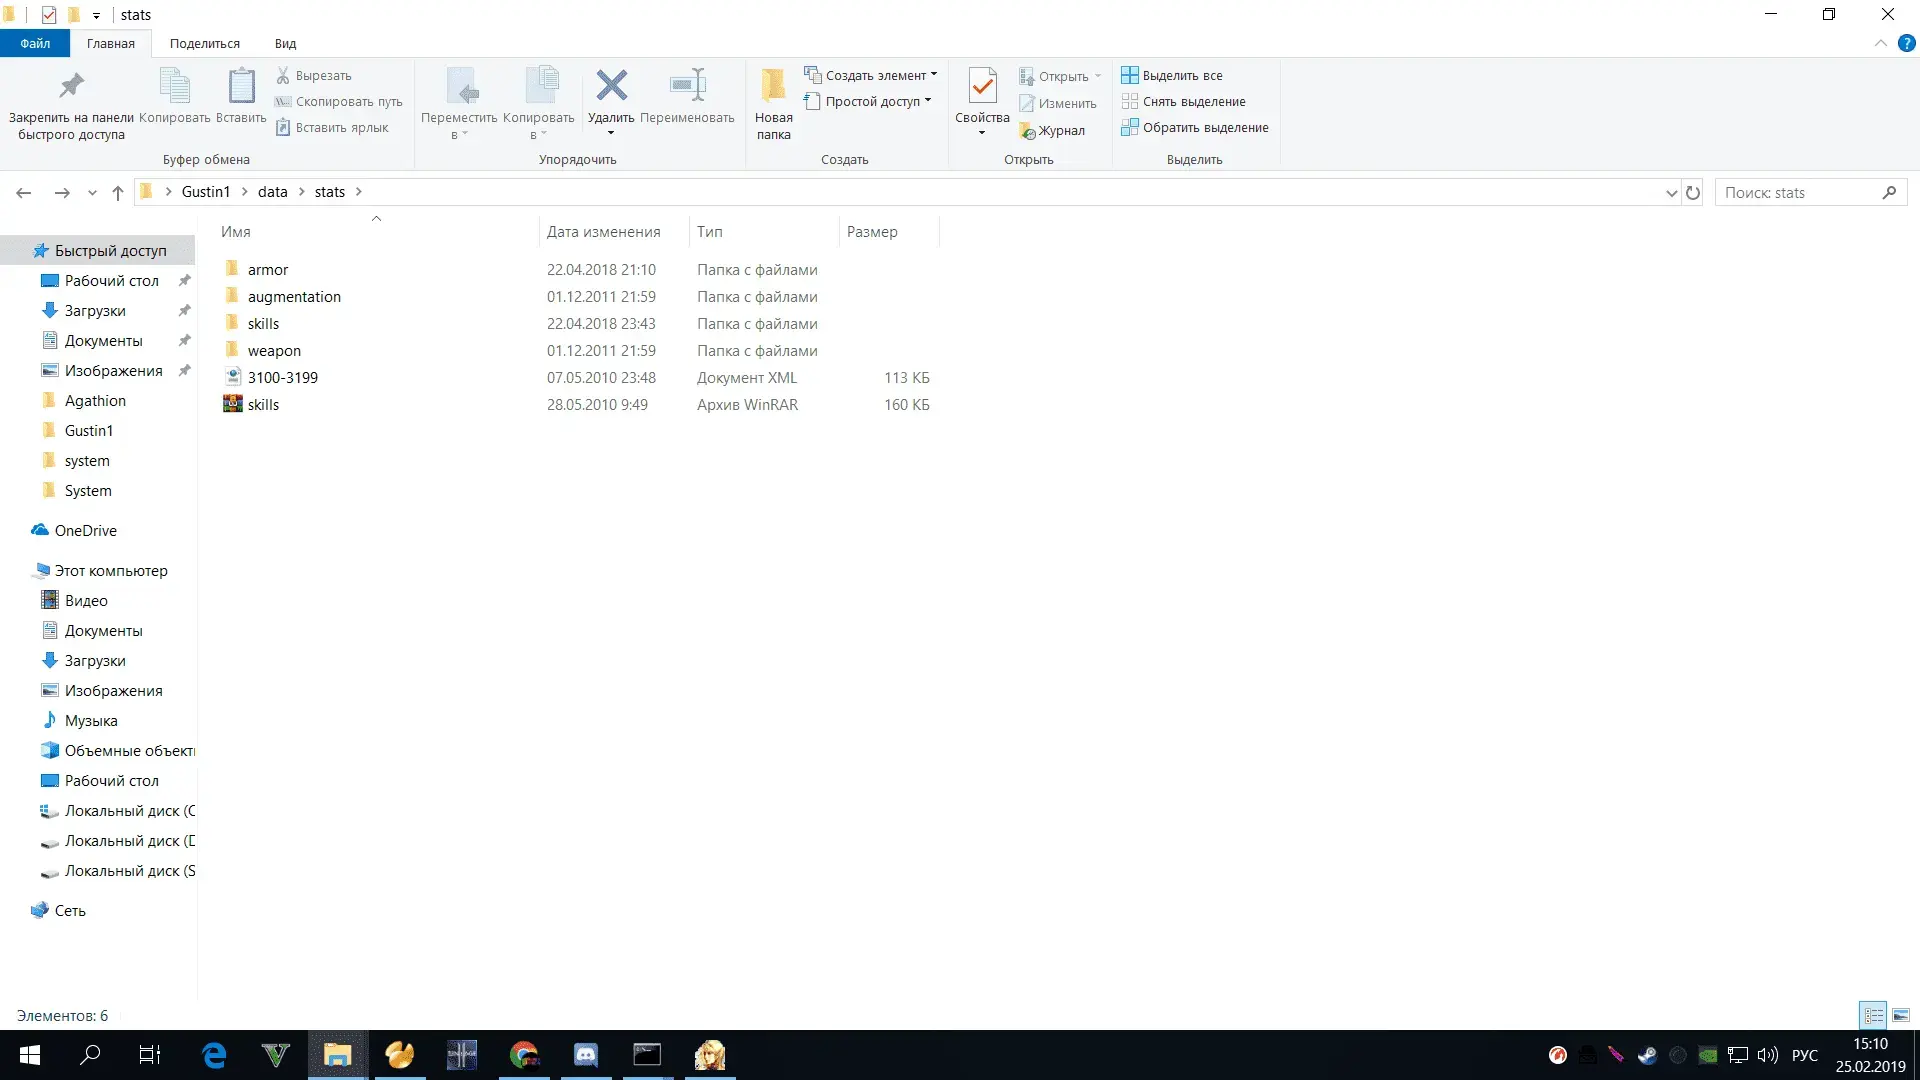Click Invert selection (Обратить выделение)
Screen dimensions: 1920x1080
1195,127
